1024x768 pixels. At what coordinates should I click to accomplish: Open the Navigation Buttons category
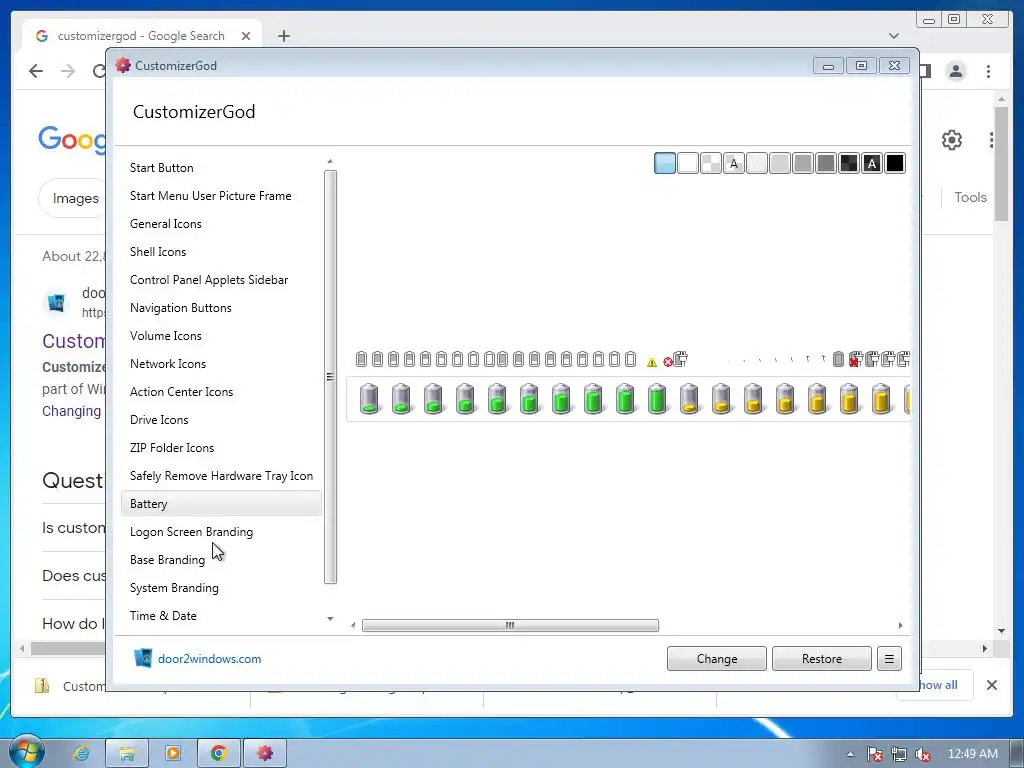tap(181, 308)
